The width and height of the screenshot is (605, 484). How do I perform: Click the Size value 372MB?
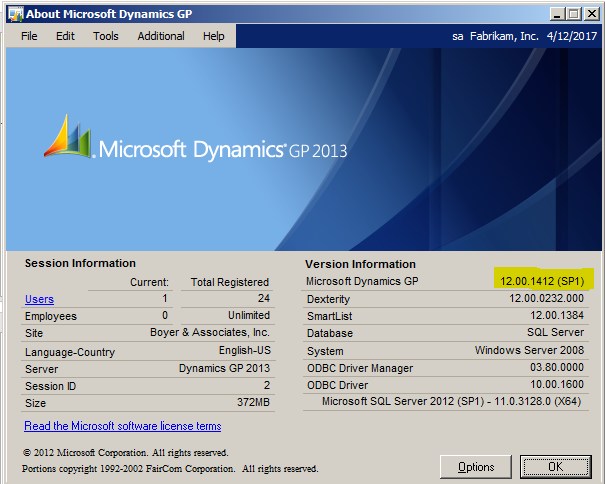tap(253, 402)
